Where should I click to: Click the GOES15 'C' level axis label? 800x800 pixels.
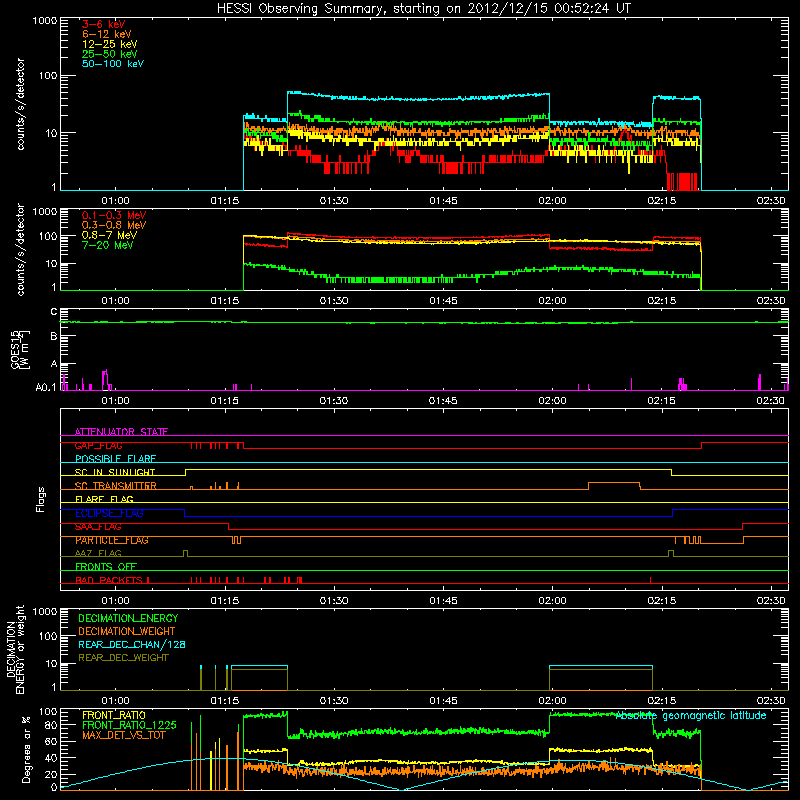[x=54, y=312]
